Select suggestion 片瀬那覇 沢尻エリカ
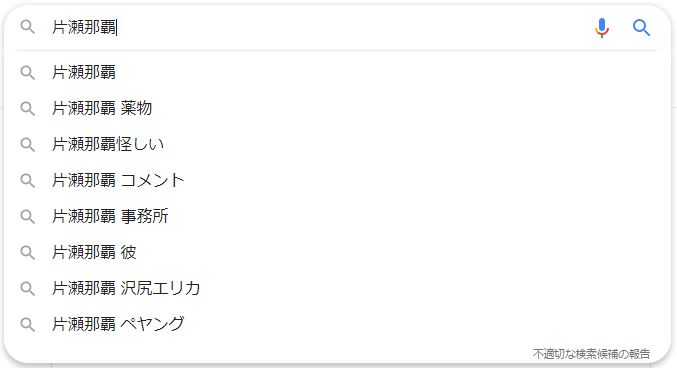 (x=338, y=288)
